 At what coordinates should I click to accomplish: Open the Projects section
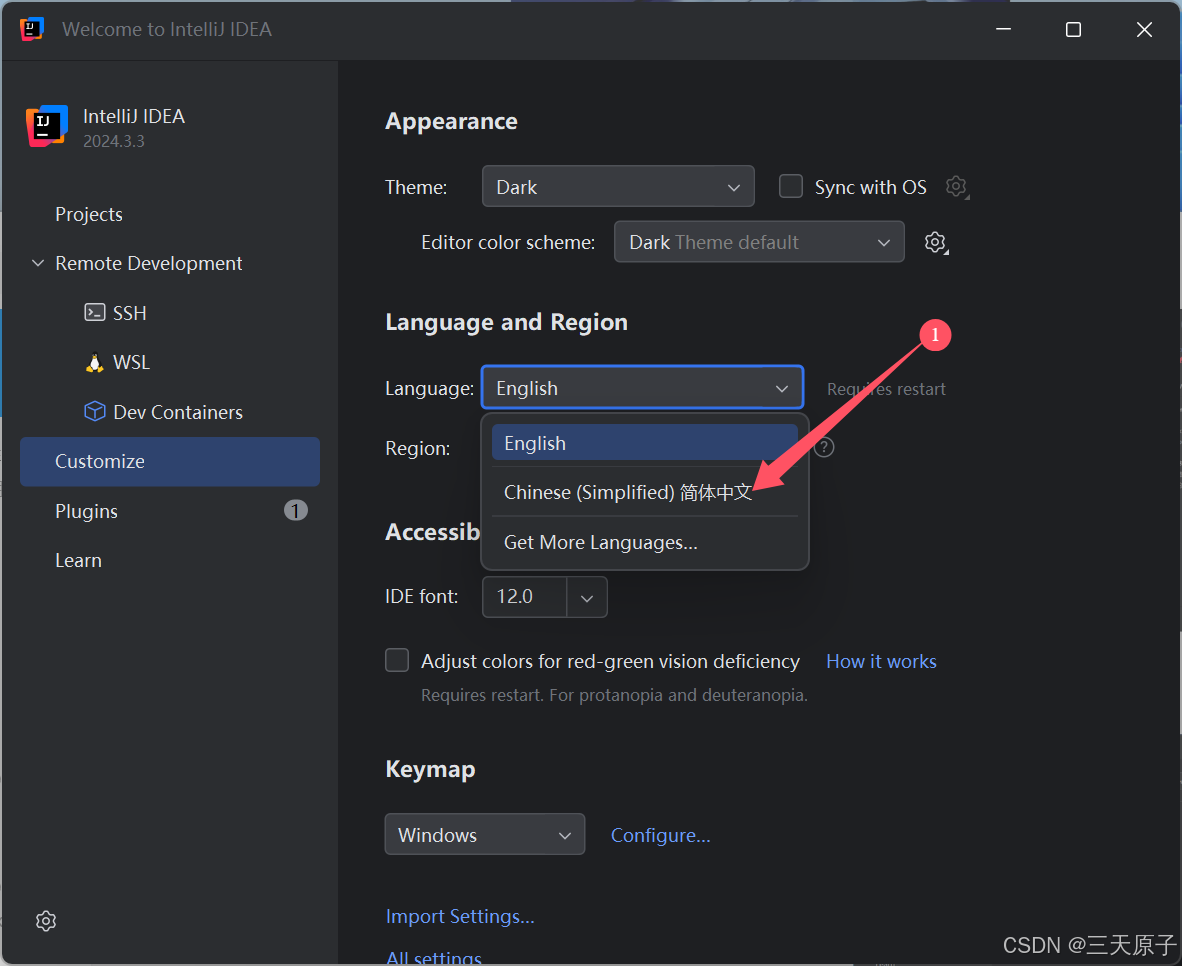tap(170, 214)
